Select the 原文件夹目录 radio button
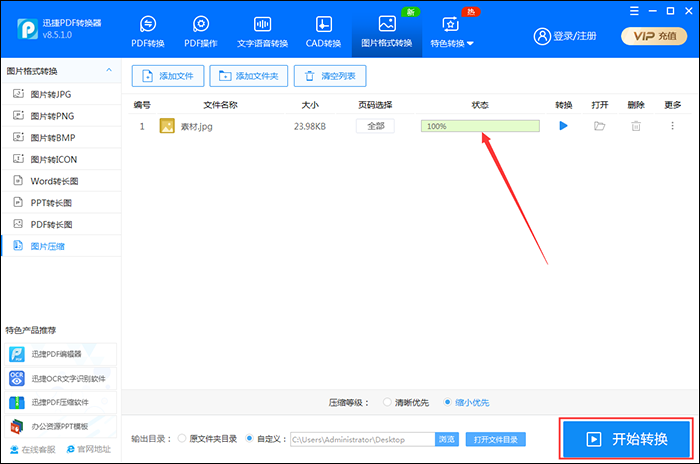Viewport: 700px width, 464px height. 182,439
